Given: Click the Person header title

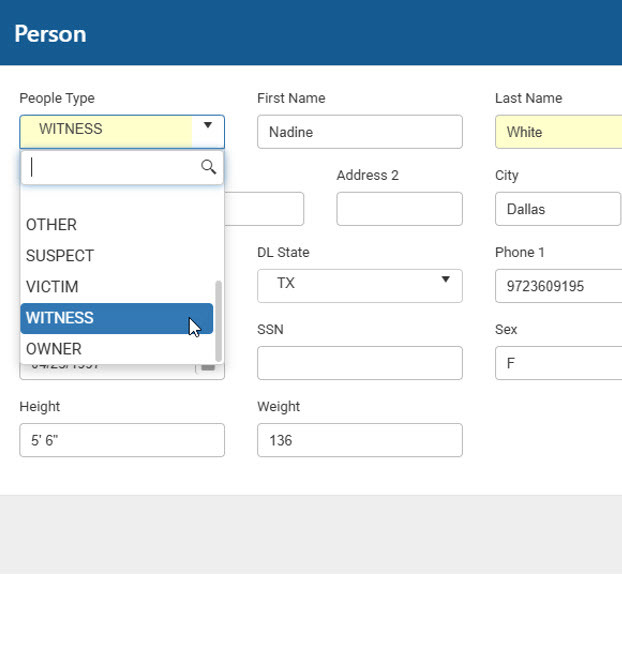Looking at the screenshot, I should click(50, 34).
